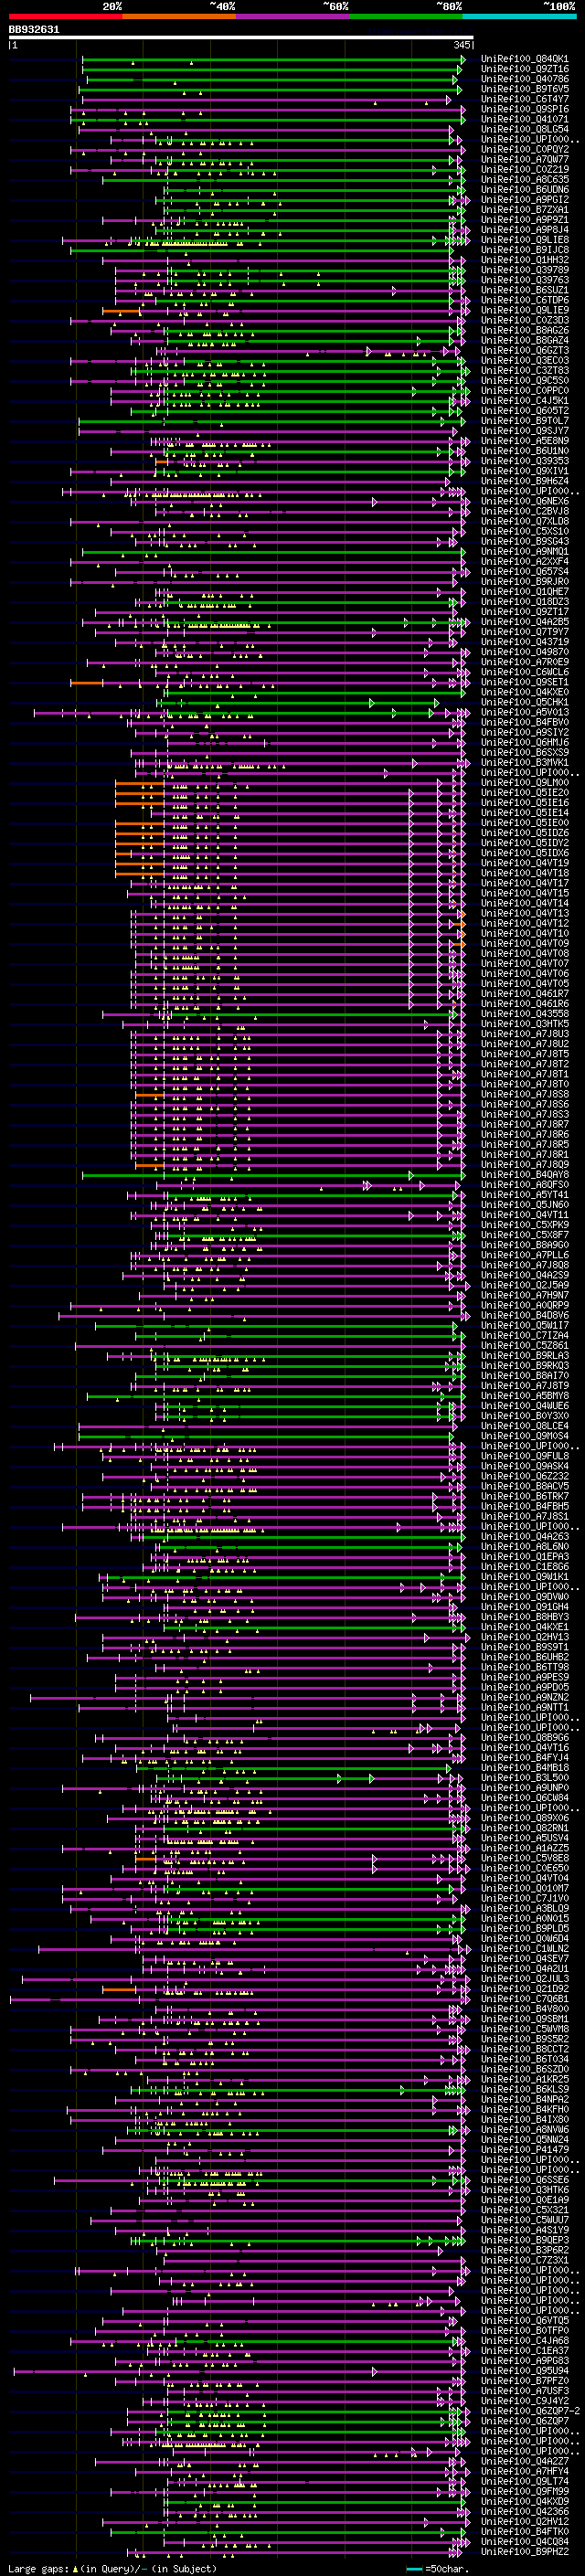This screenshot has height=2576, width=585.
Task: Select hit label UniRef100_C3ZT83
Action: (525, 371)
